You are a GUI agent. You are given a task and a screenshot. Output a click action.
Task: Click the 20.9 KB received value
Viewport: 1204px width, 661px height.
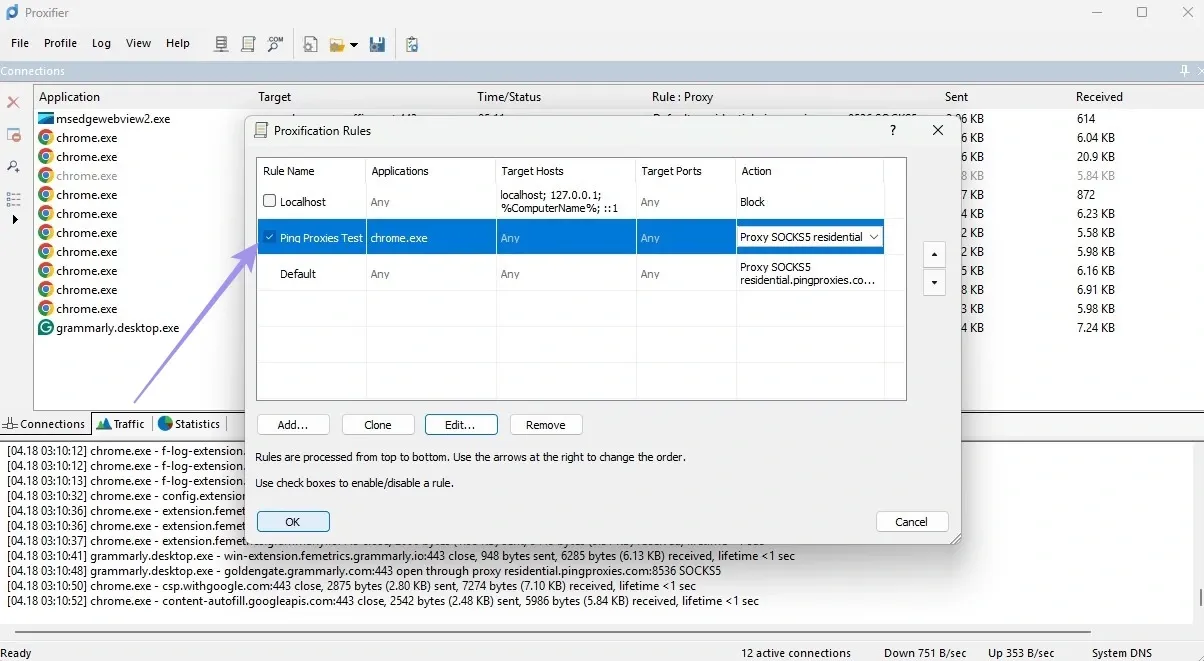tap(1096, 157)
